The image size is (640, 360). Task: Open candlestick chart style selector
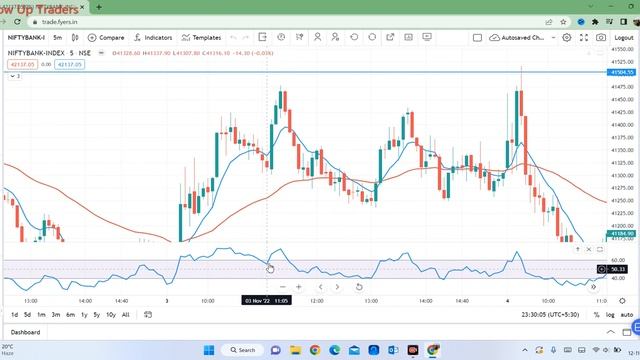tap(75, 38)
